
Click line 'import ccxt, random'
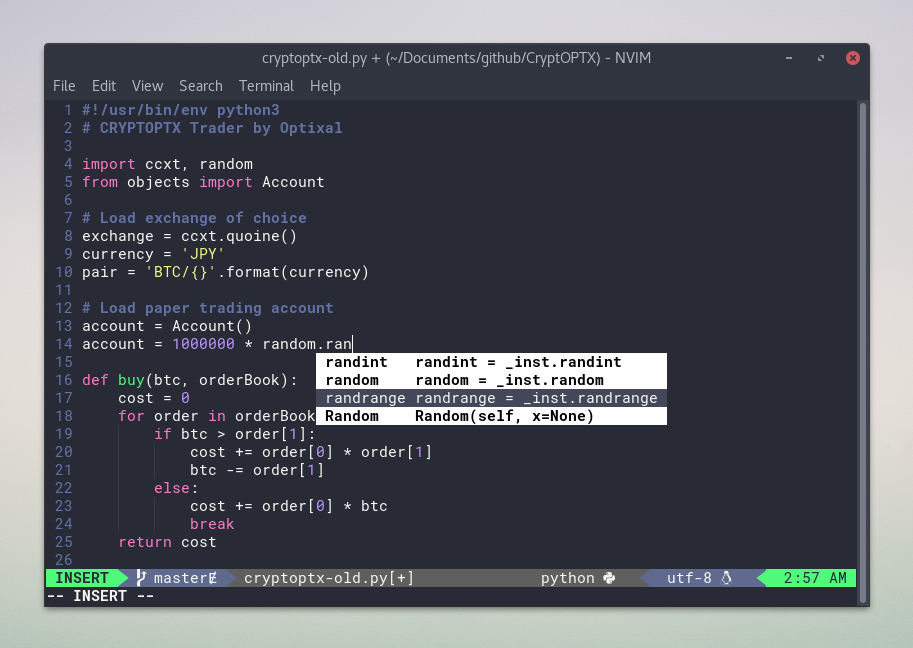pos(167,164)
